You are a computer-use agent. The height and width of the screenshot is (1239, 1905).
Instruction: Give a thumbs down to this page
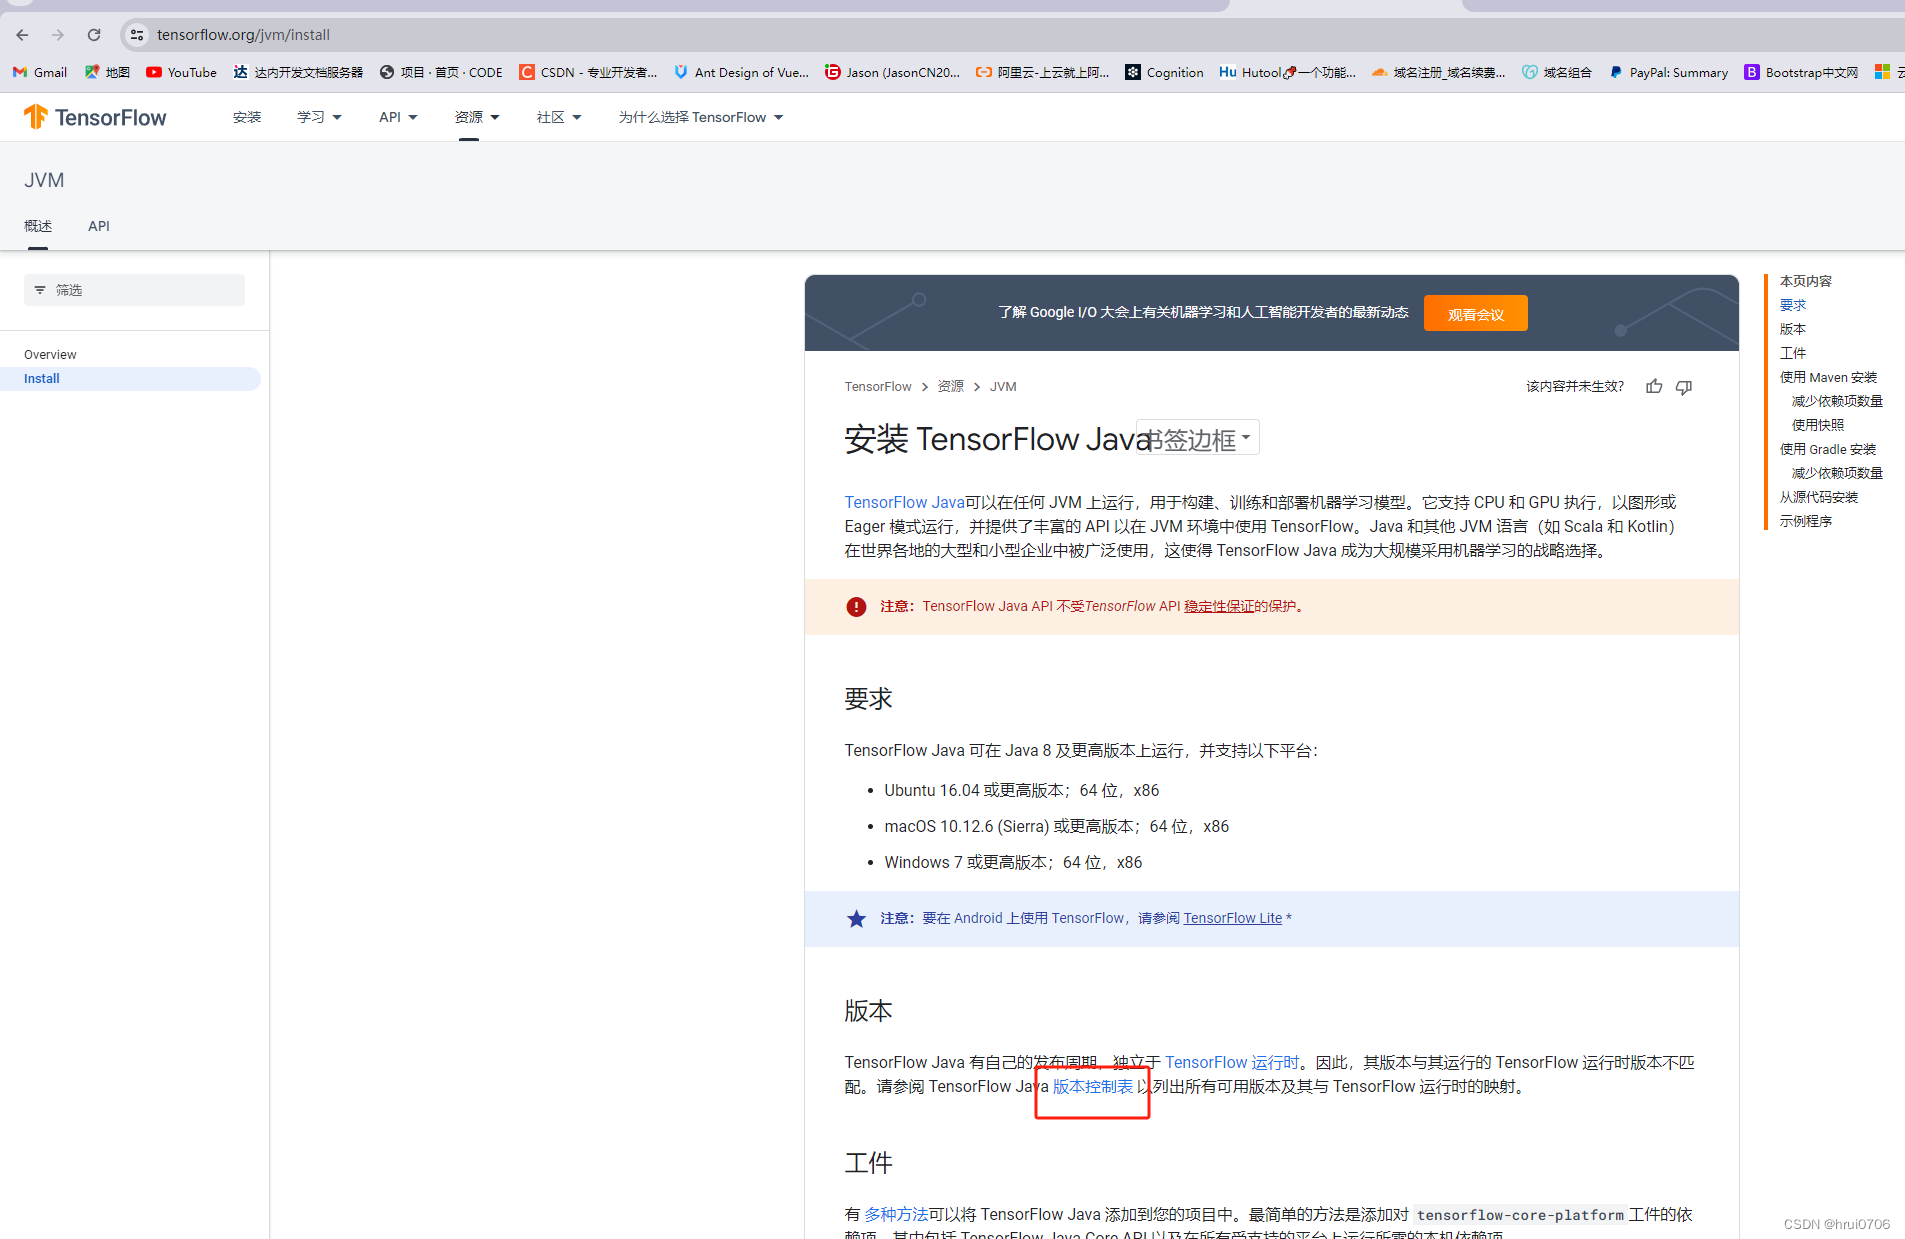pyautogui.click(x=1684, y=386)
